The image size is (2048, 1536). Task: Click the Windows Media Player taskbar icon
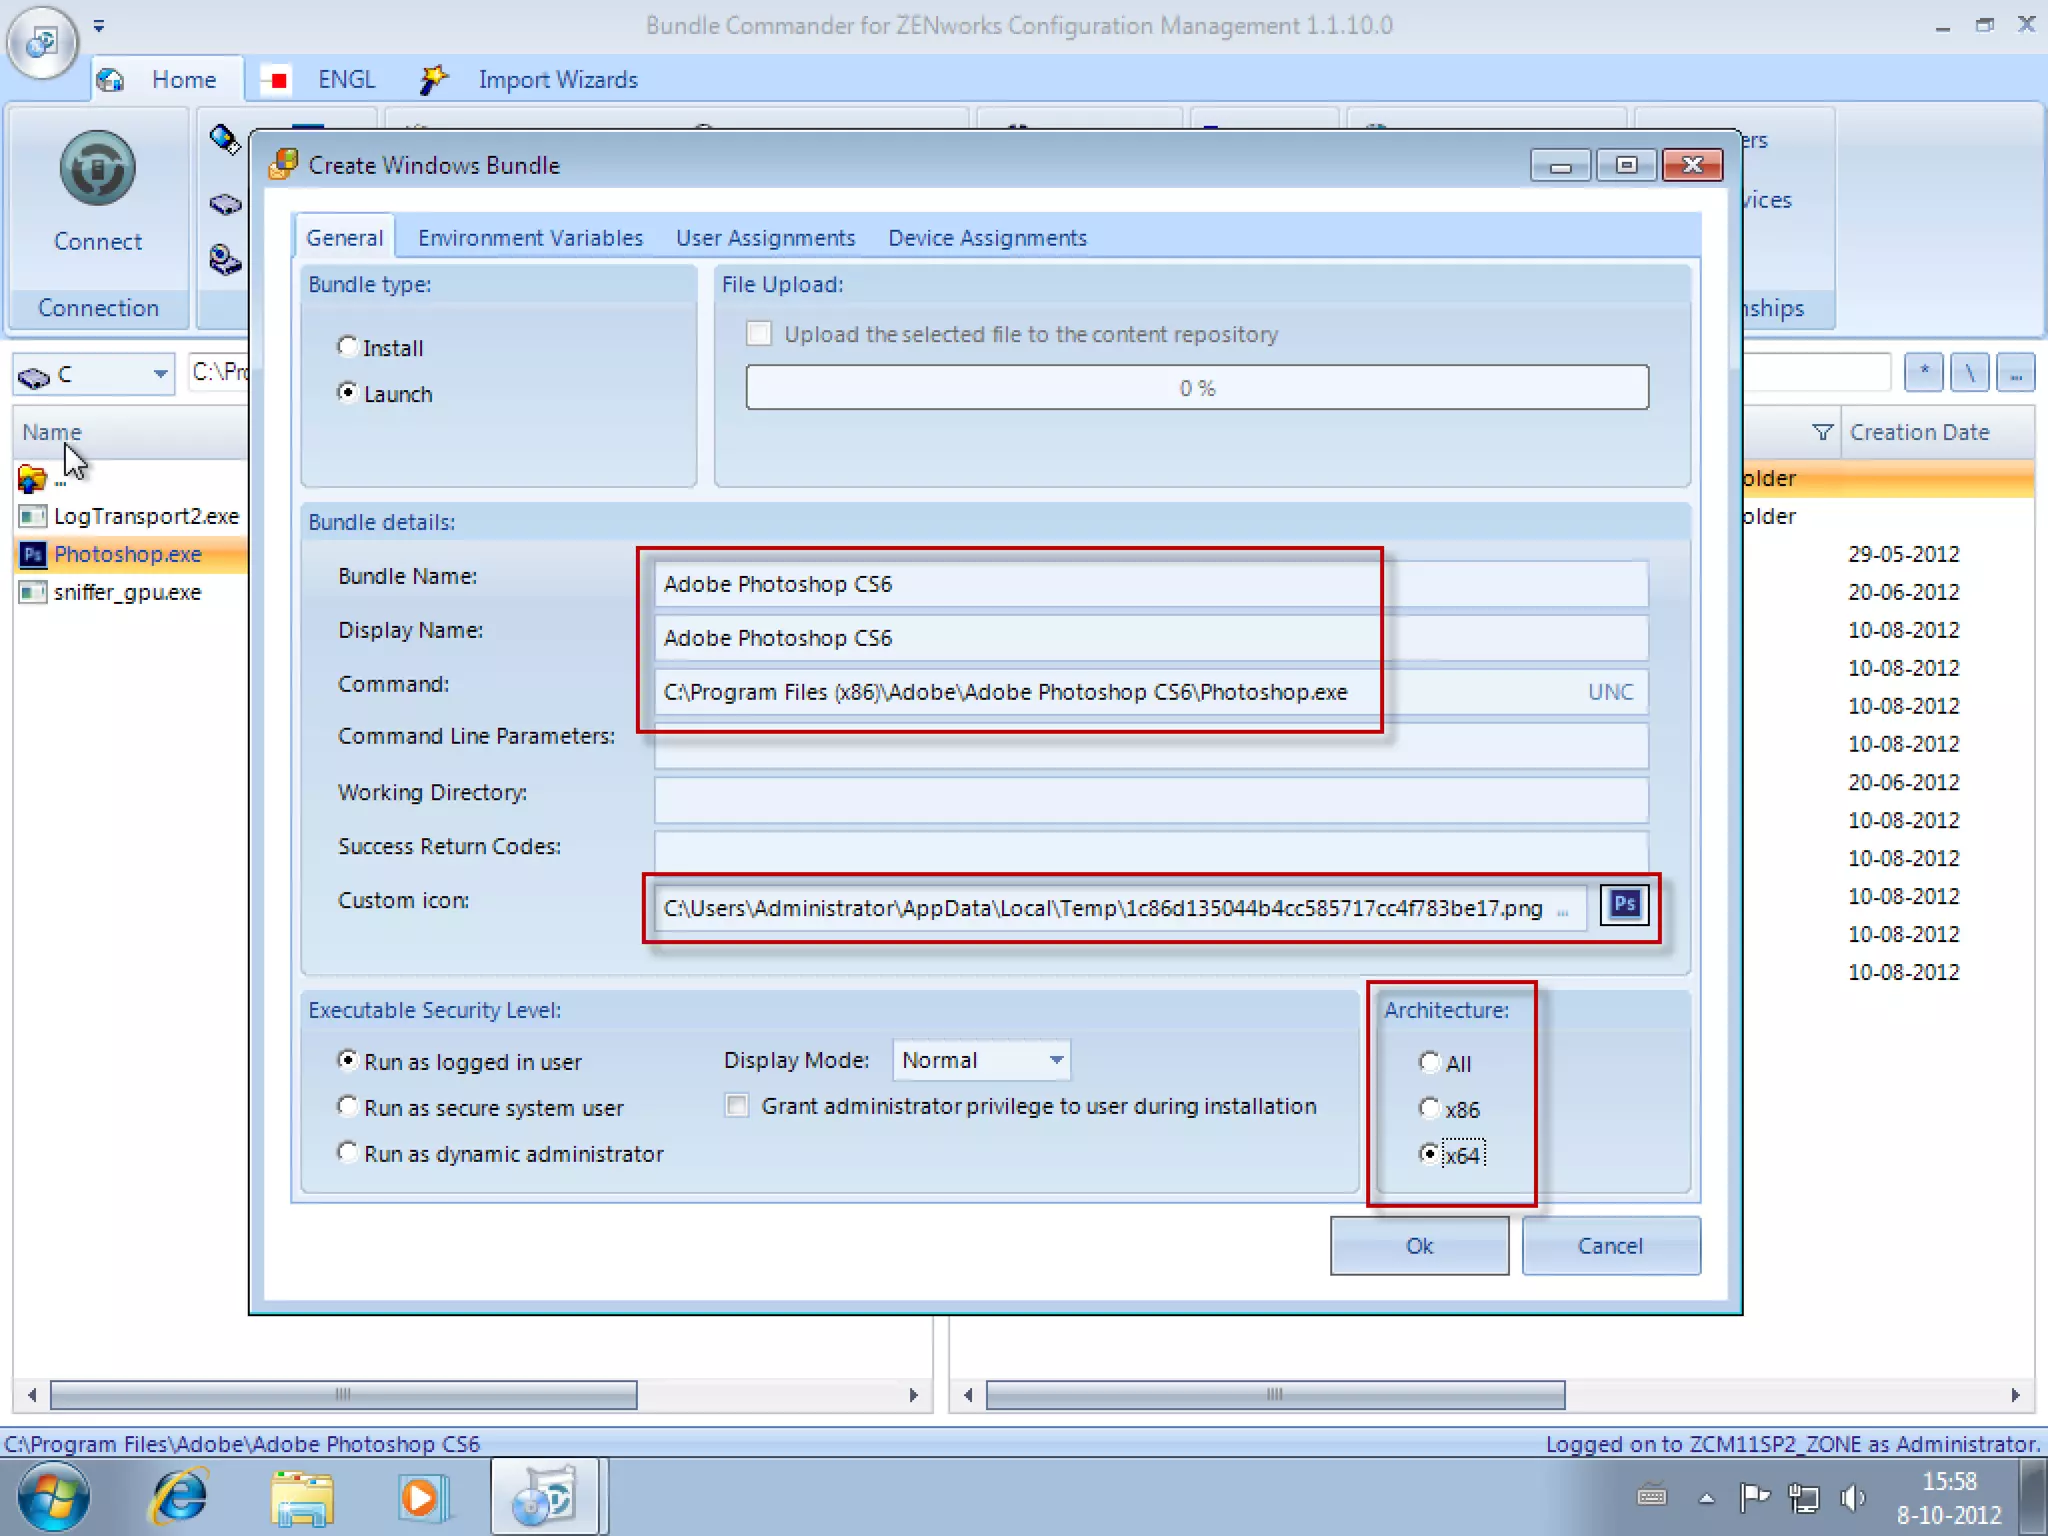coord(420,1498)
